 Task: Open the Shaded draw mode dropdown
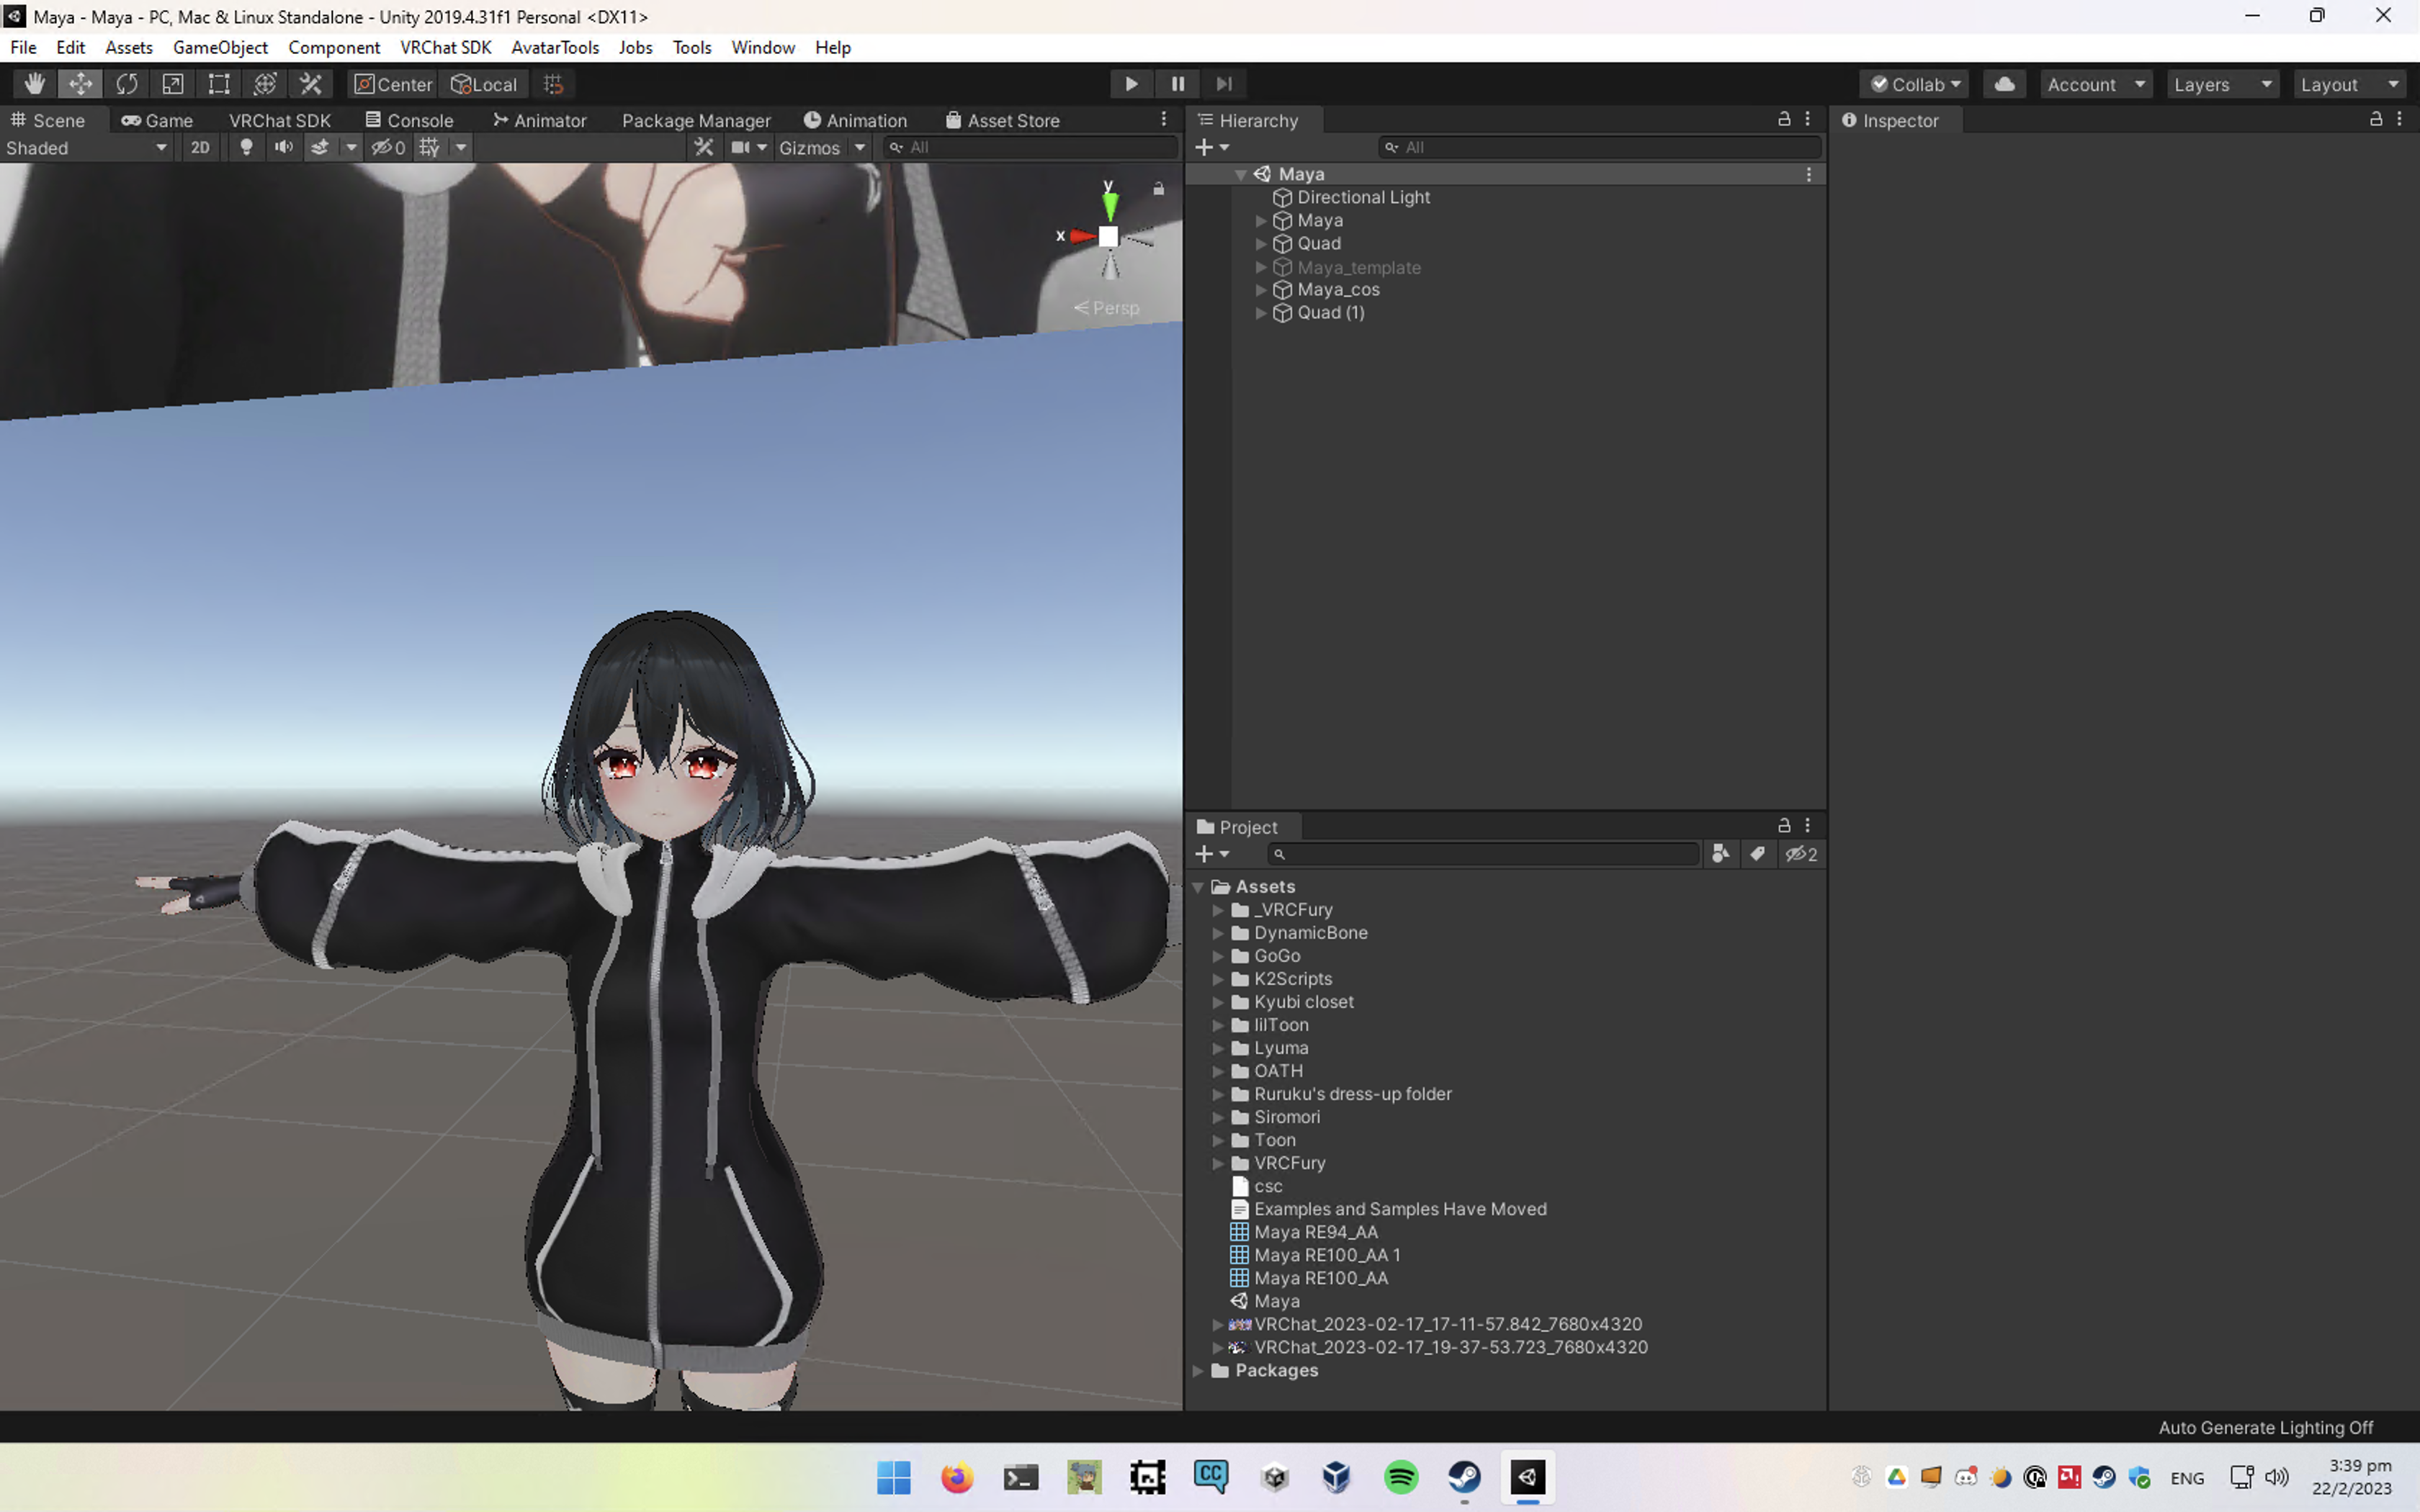tap(85, 147)
